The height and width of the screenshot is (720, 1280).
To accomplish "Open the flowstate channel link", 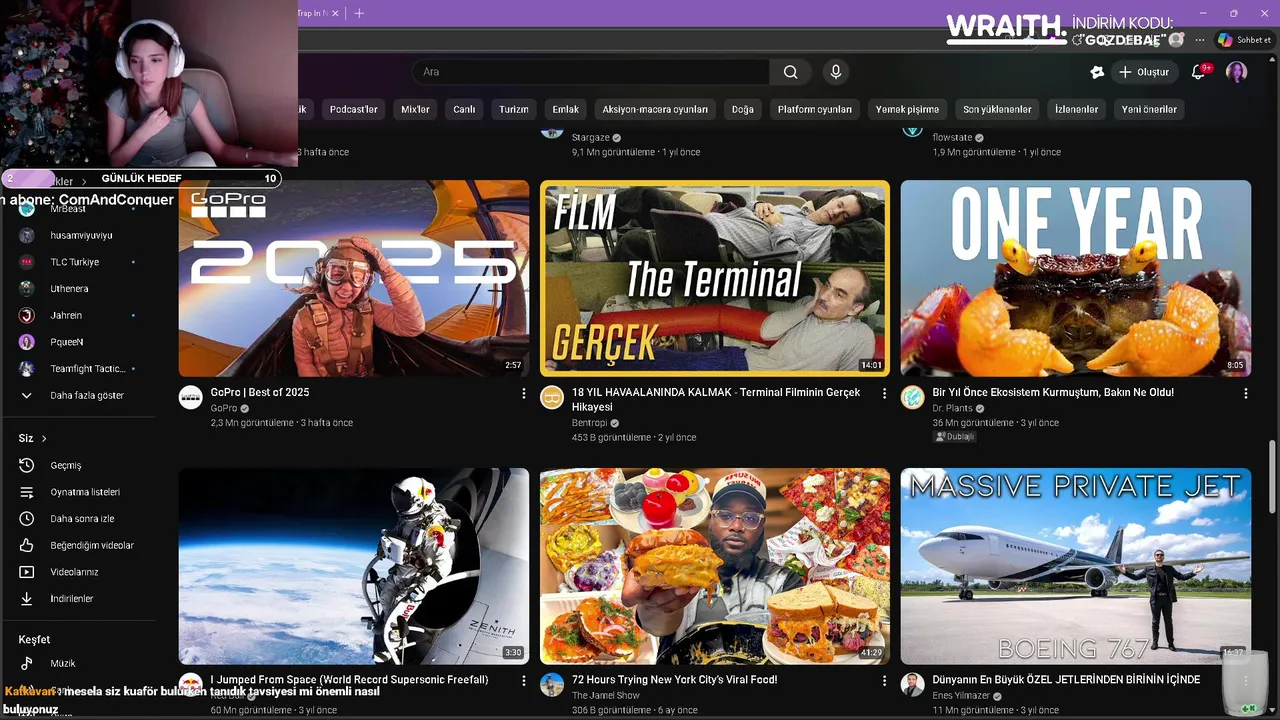I will 952,137.
